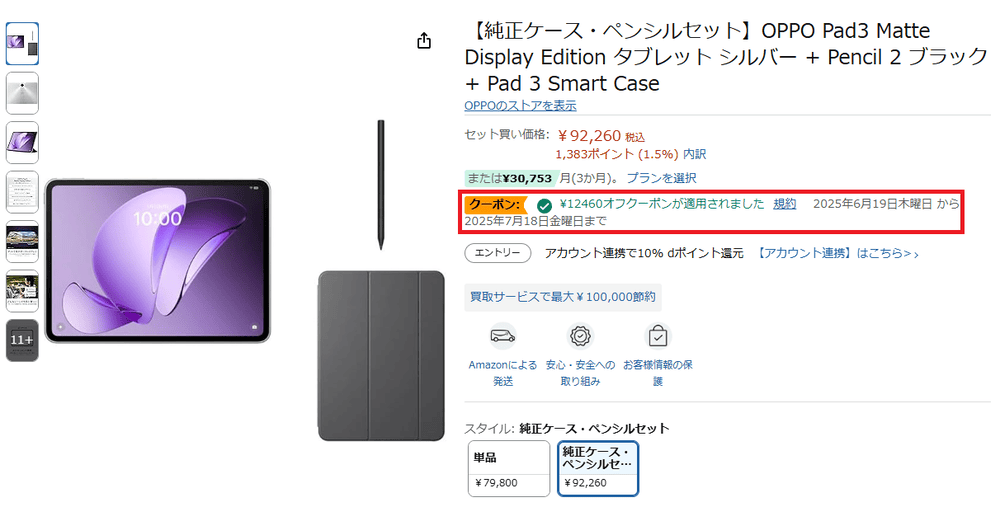
Task: Click the Amazon delivery truck icon
Action: [503, 335]
